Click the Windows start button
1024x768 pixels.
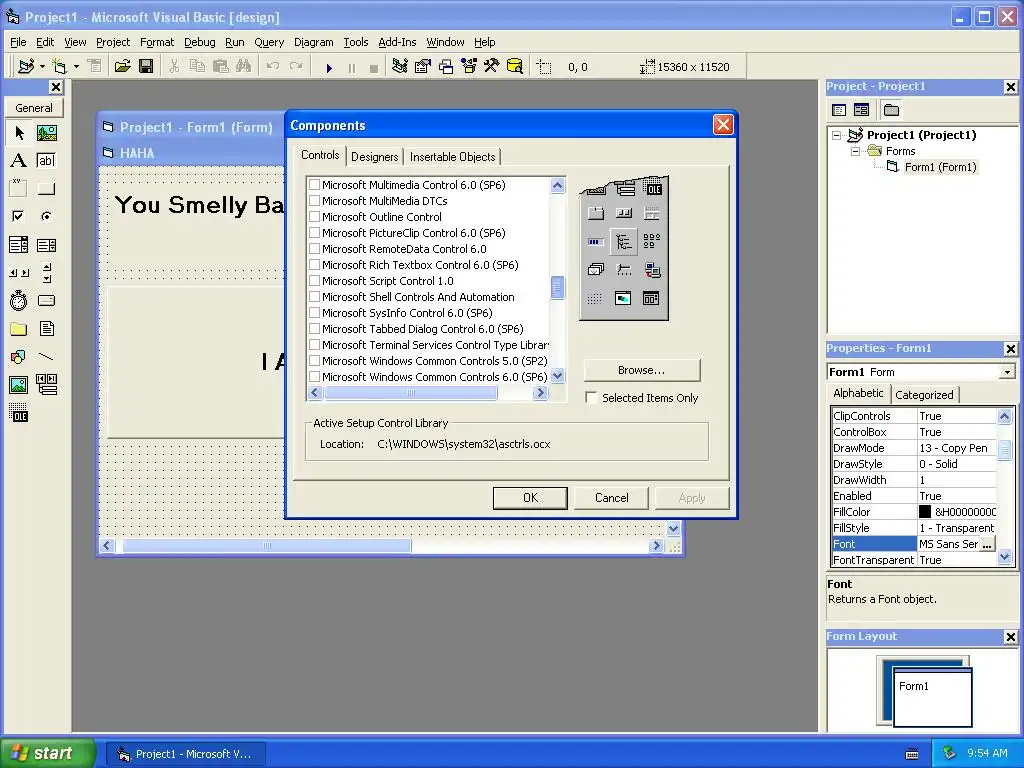(x=47, y=753)
